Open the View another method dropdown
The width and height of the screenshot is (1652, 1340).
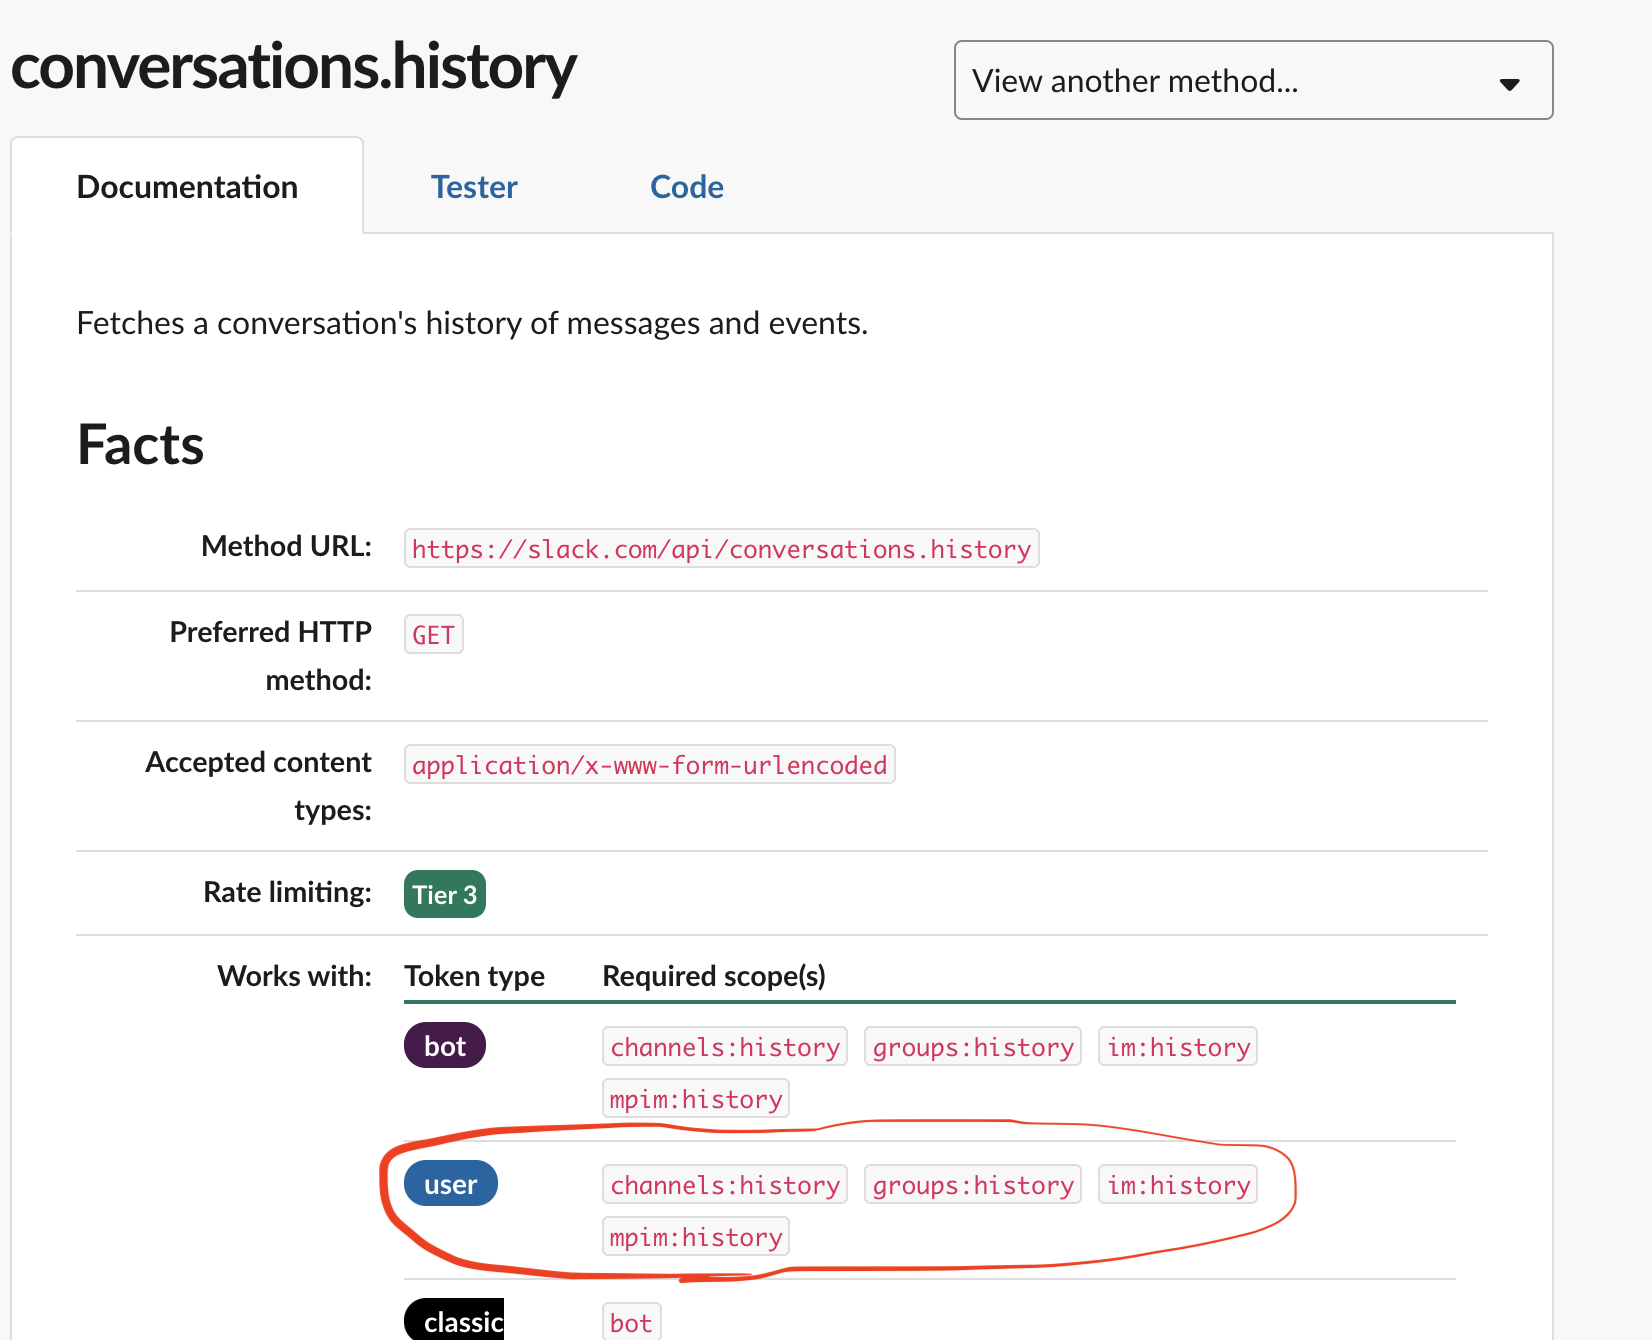[1252, 80]
